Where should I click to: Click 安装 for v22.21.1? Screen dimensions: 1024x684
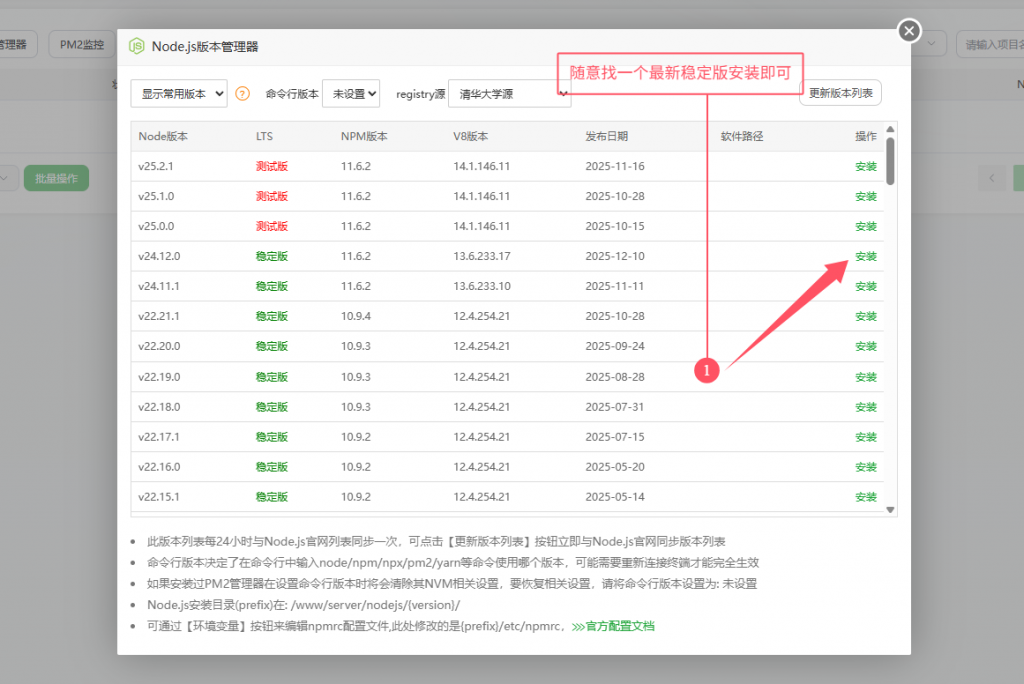[x=865, y=317]
